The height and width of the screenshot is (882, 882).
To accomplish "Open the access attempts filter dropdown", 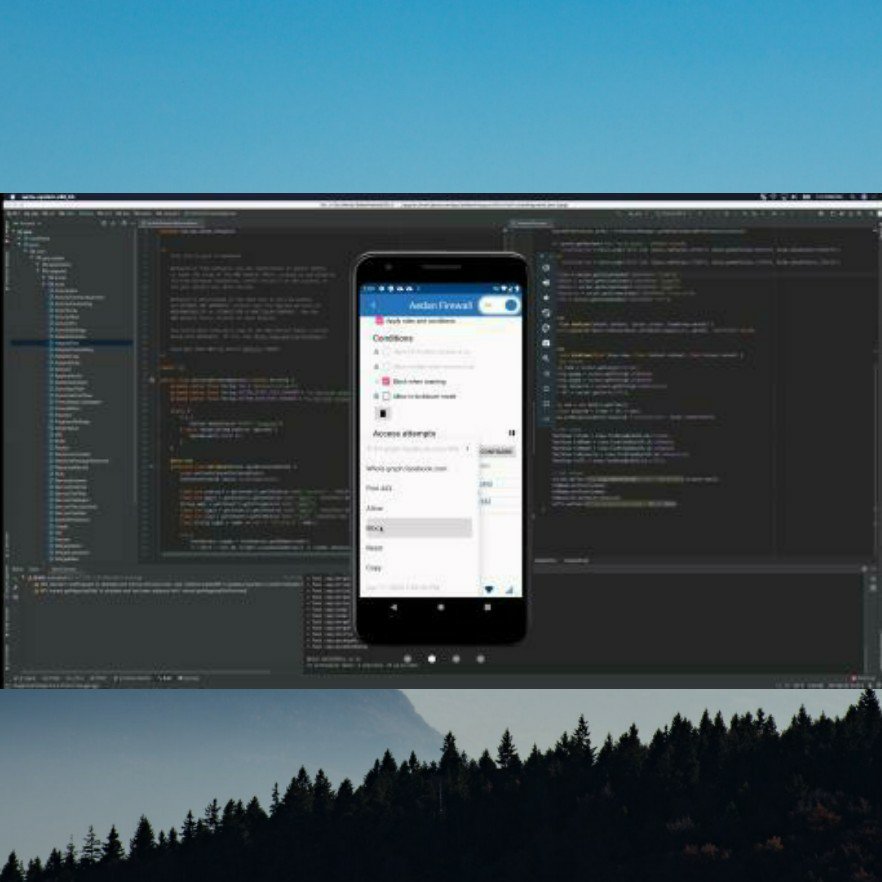I will 468,448.
